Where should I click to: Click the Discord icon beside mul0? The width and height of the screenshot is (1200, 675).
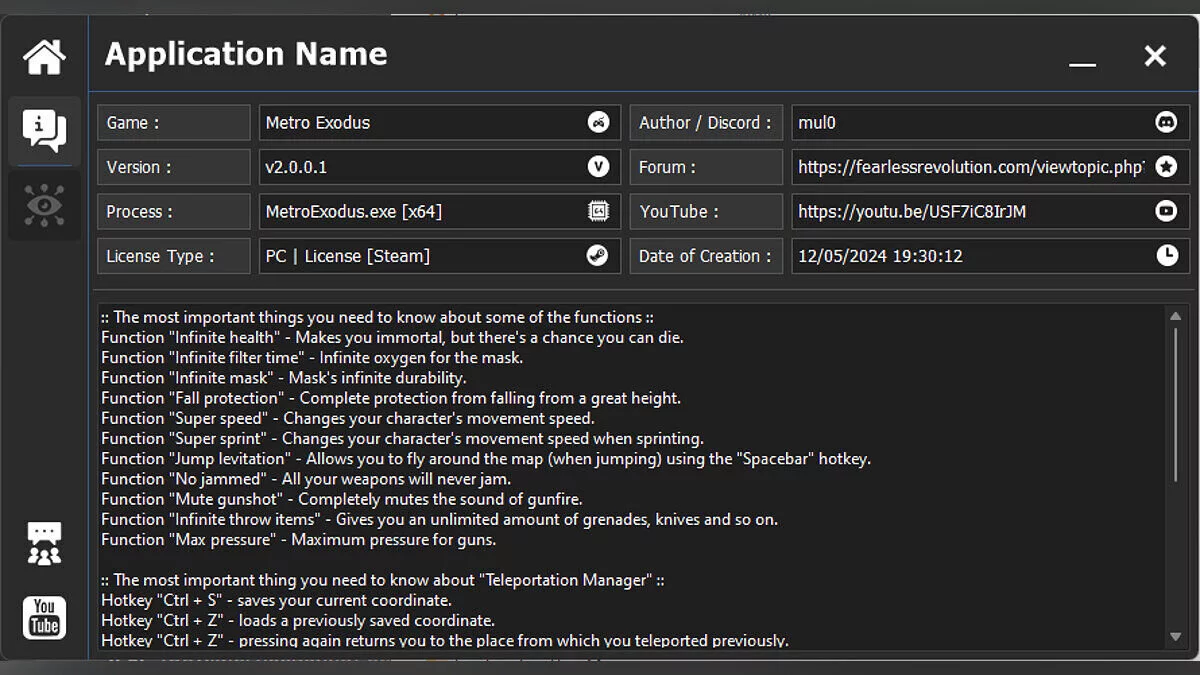(1166, 122)
